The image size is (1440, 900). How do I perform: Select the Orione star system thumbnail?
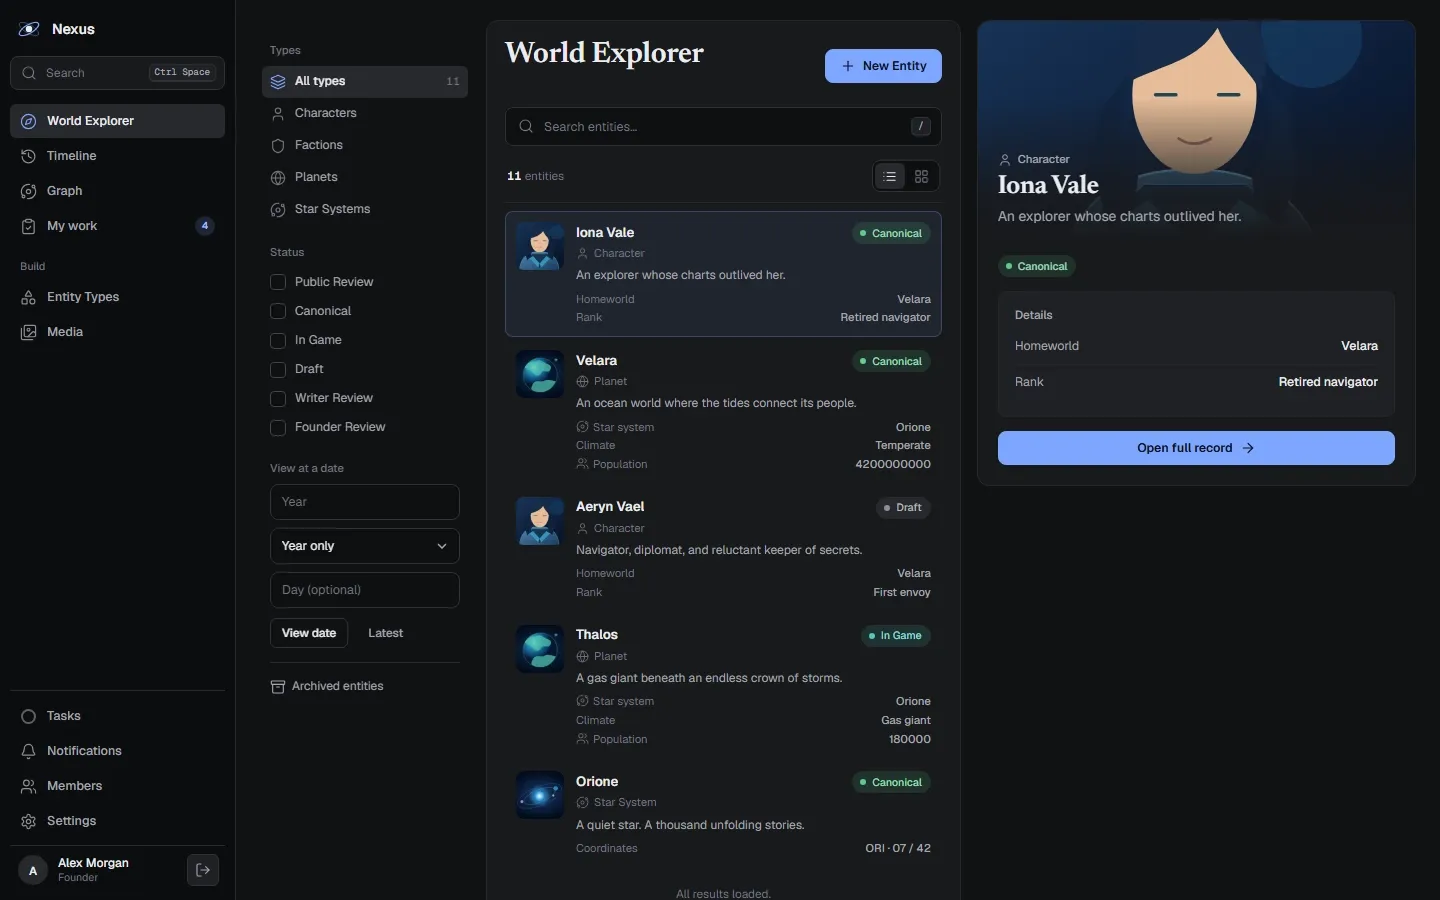540,795
